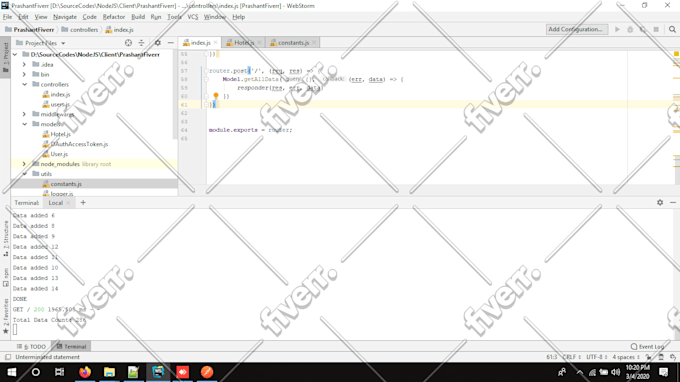Change the CRLF line separator setting

(x=572, y=357)
